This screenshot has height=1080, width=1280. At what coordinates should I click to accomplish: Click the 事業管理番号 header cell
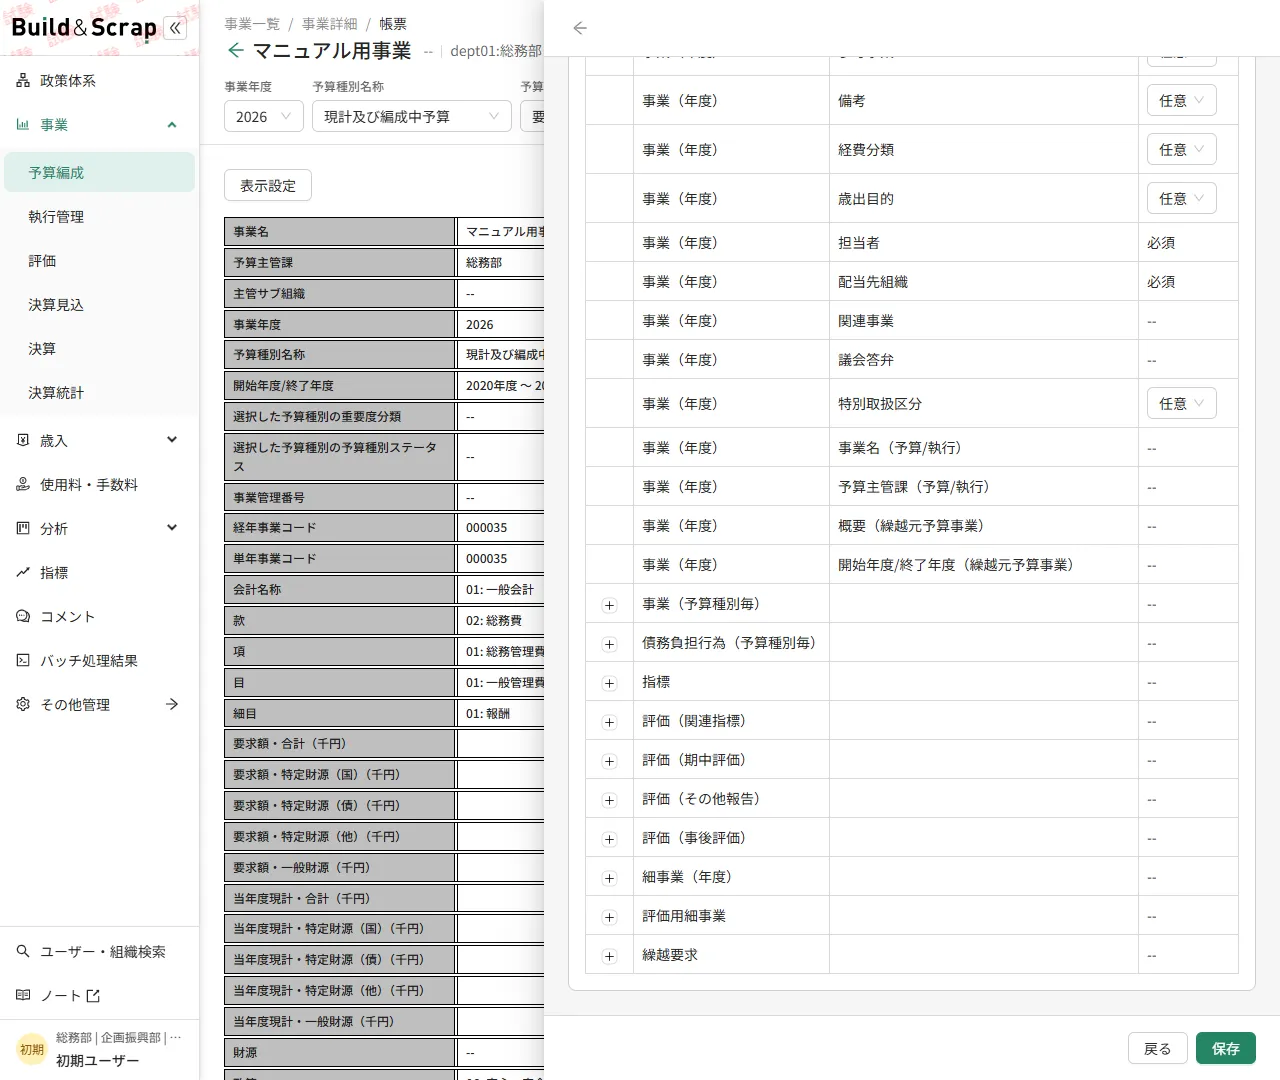[340, 498]
